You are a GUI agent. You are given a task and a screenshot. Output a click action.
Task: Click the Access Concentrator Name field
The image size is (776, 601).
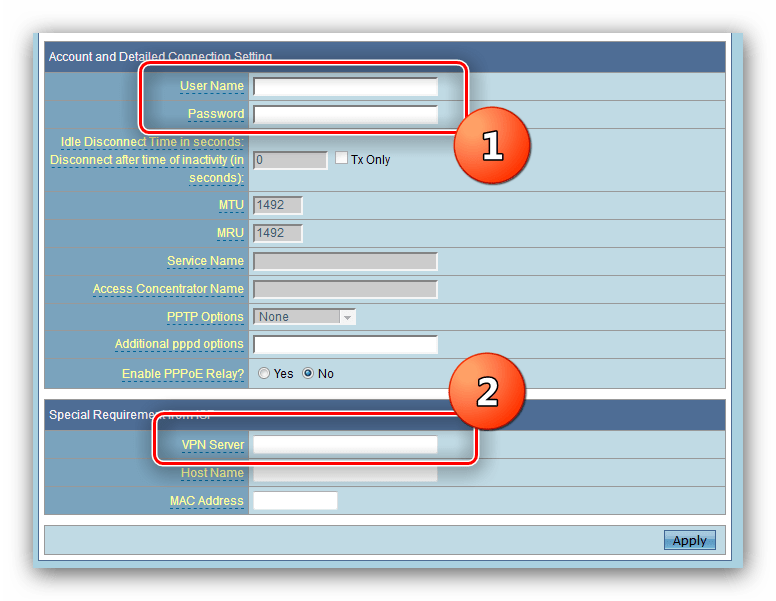pos(345,289)
